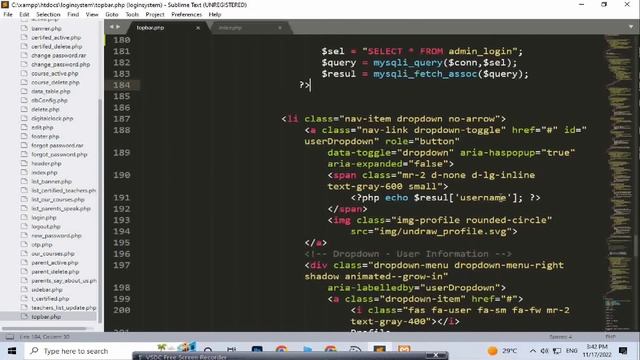Open certifed_active.php in the sidebar
This screenshot has height=360, width=640.
[x=56, y=38]
